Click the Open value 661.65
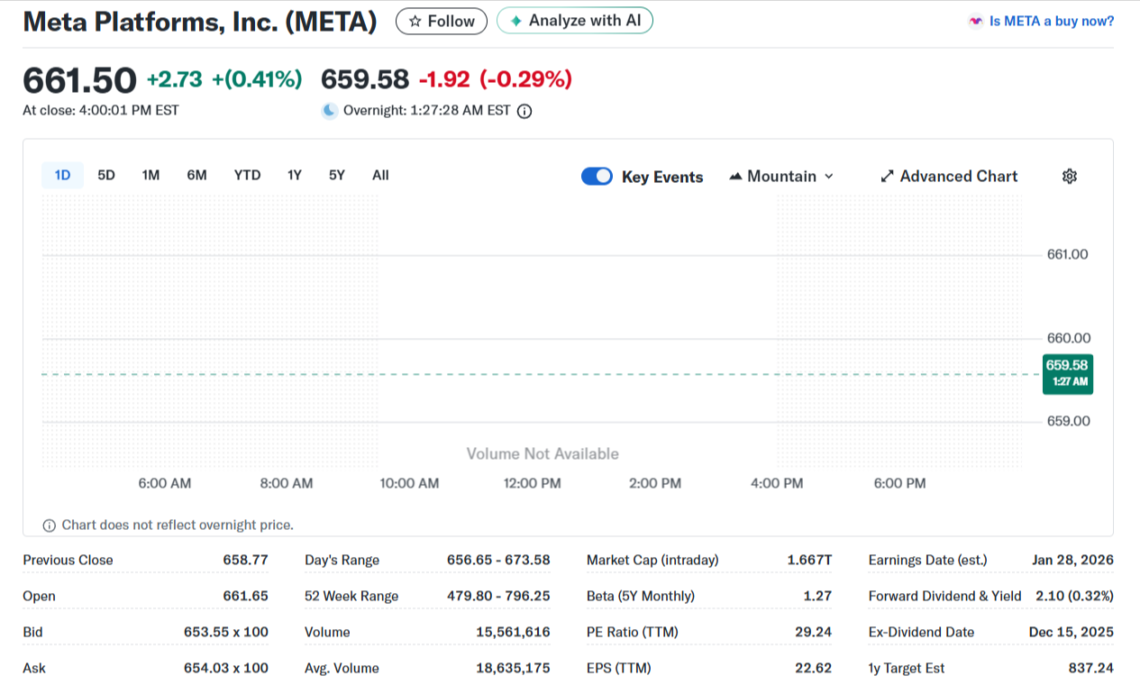This screenshot has width=1140, height=694. point(245,596)
